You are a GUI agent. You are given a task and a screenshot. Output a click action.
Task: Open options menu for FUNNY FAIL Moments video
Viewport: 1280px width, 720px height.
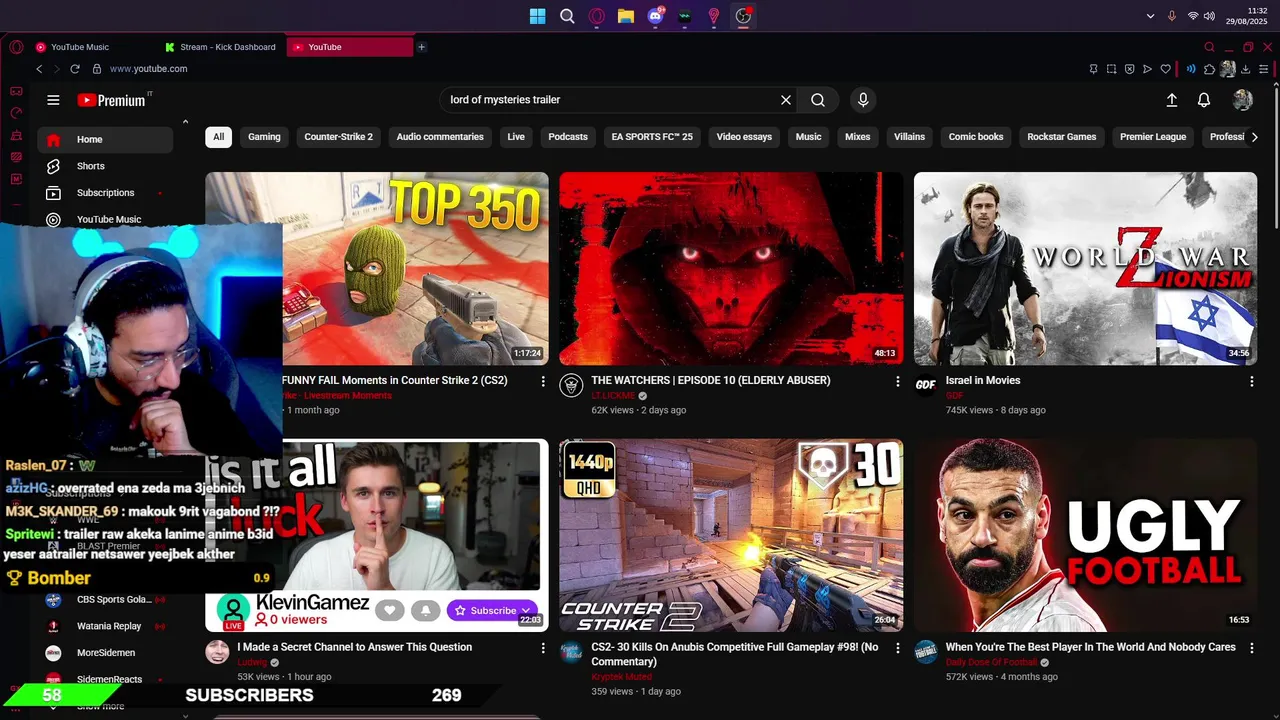[543, 381]
